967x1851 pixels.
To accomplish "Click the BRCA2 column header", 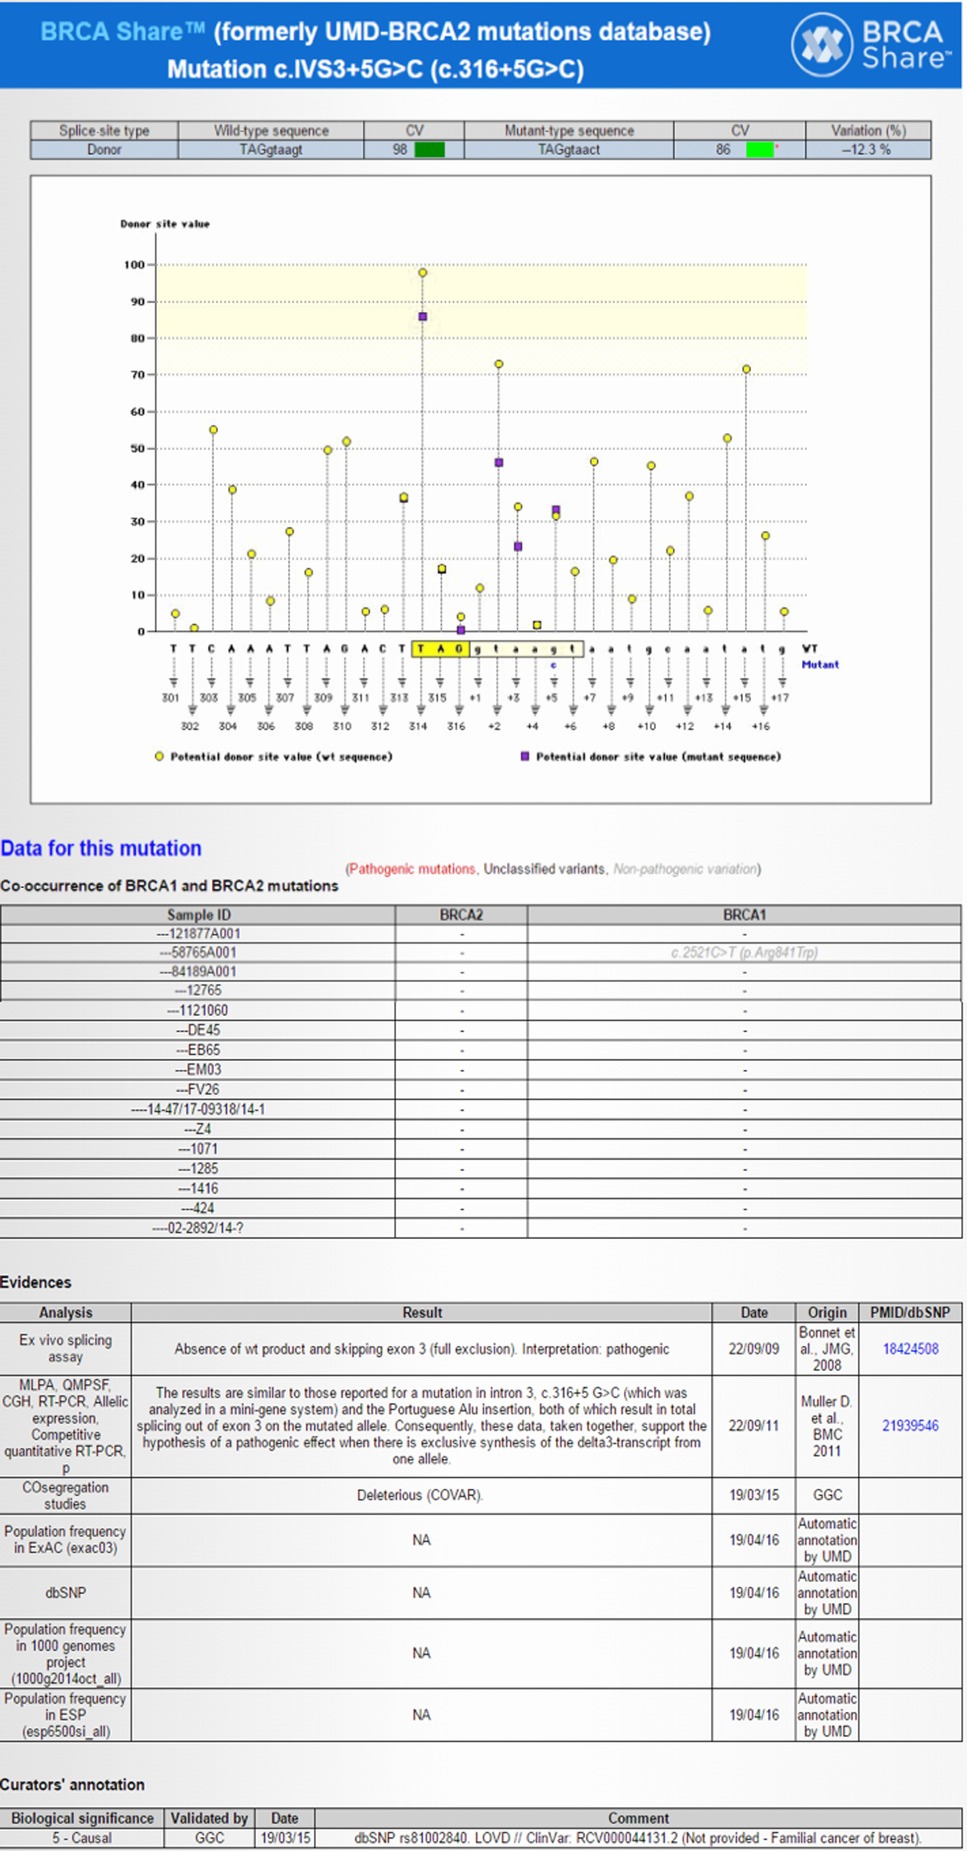I will click(462, 915).
